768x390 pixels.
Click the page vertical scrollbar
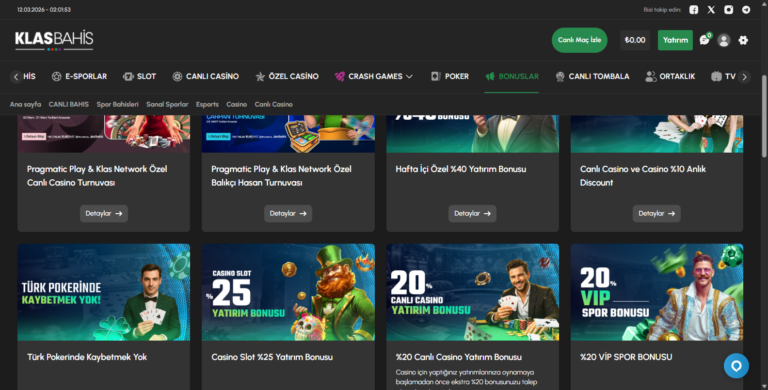tap(764, 117)
